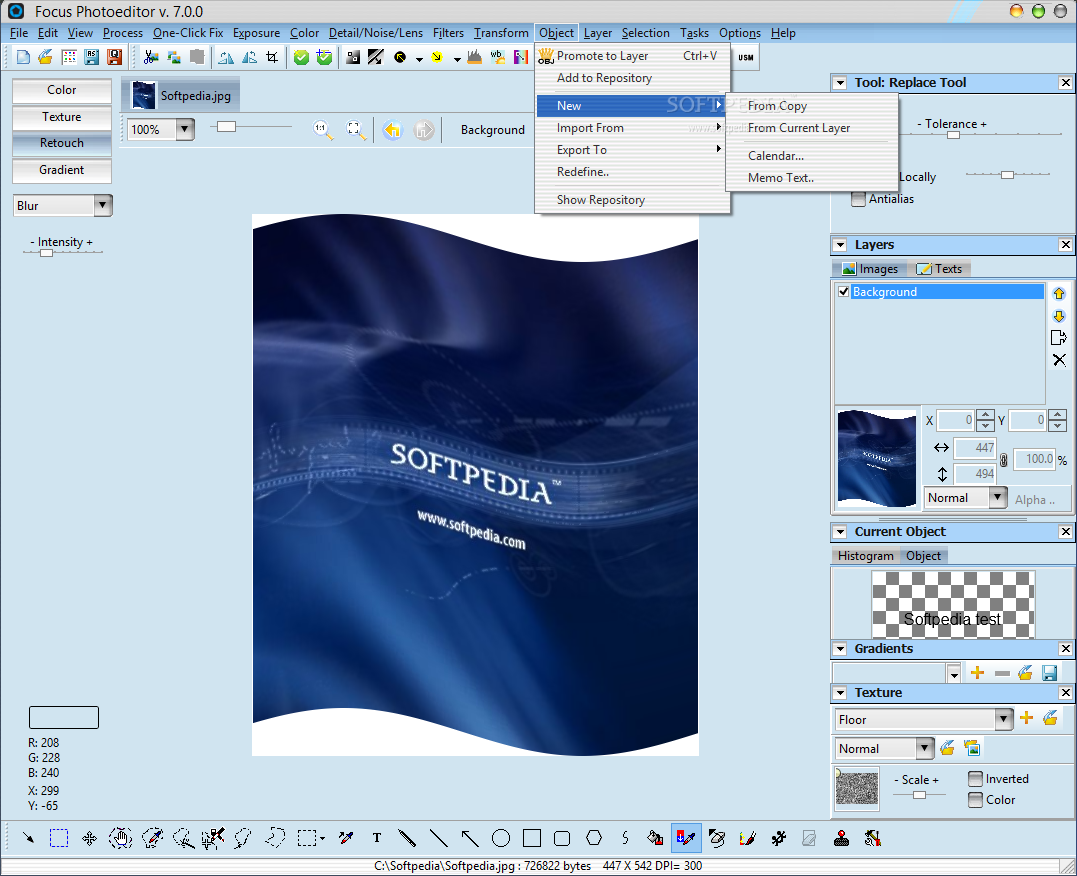
Task: Select the hexagon polygon shape tool
Action: (x=594, y=838)
